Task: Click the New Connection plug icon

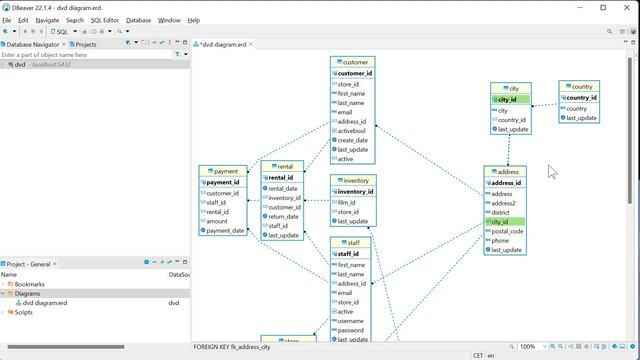Action: click(x=6, y=31)
